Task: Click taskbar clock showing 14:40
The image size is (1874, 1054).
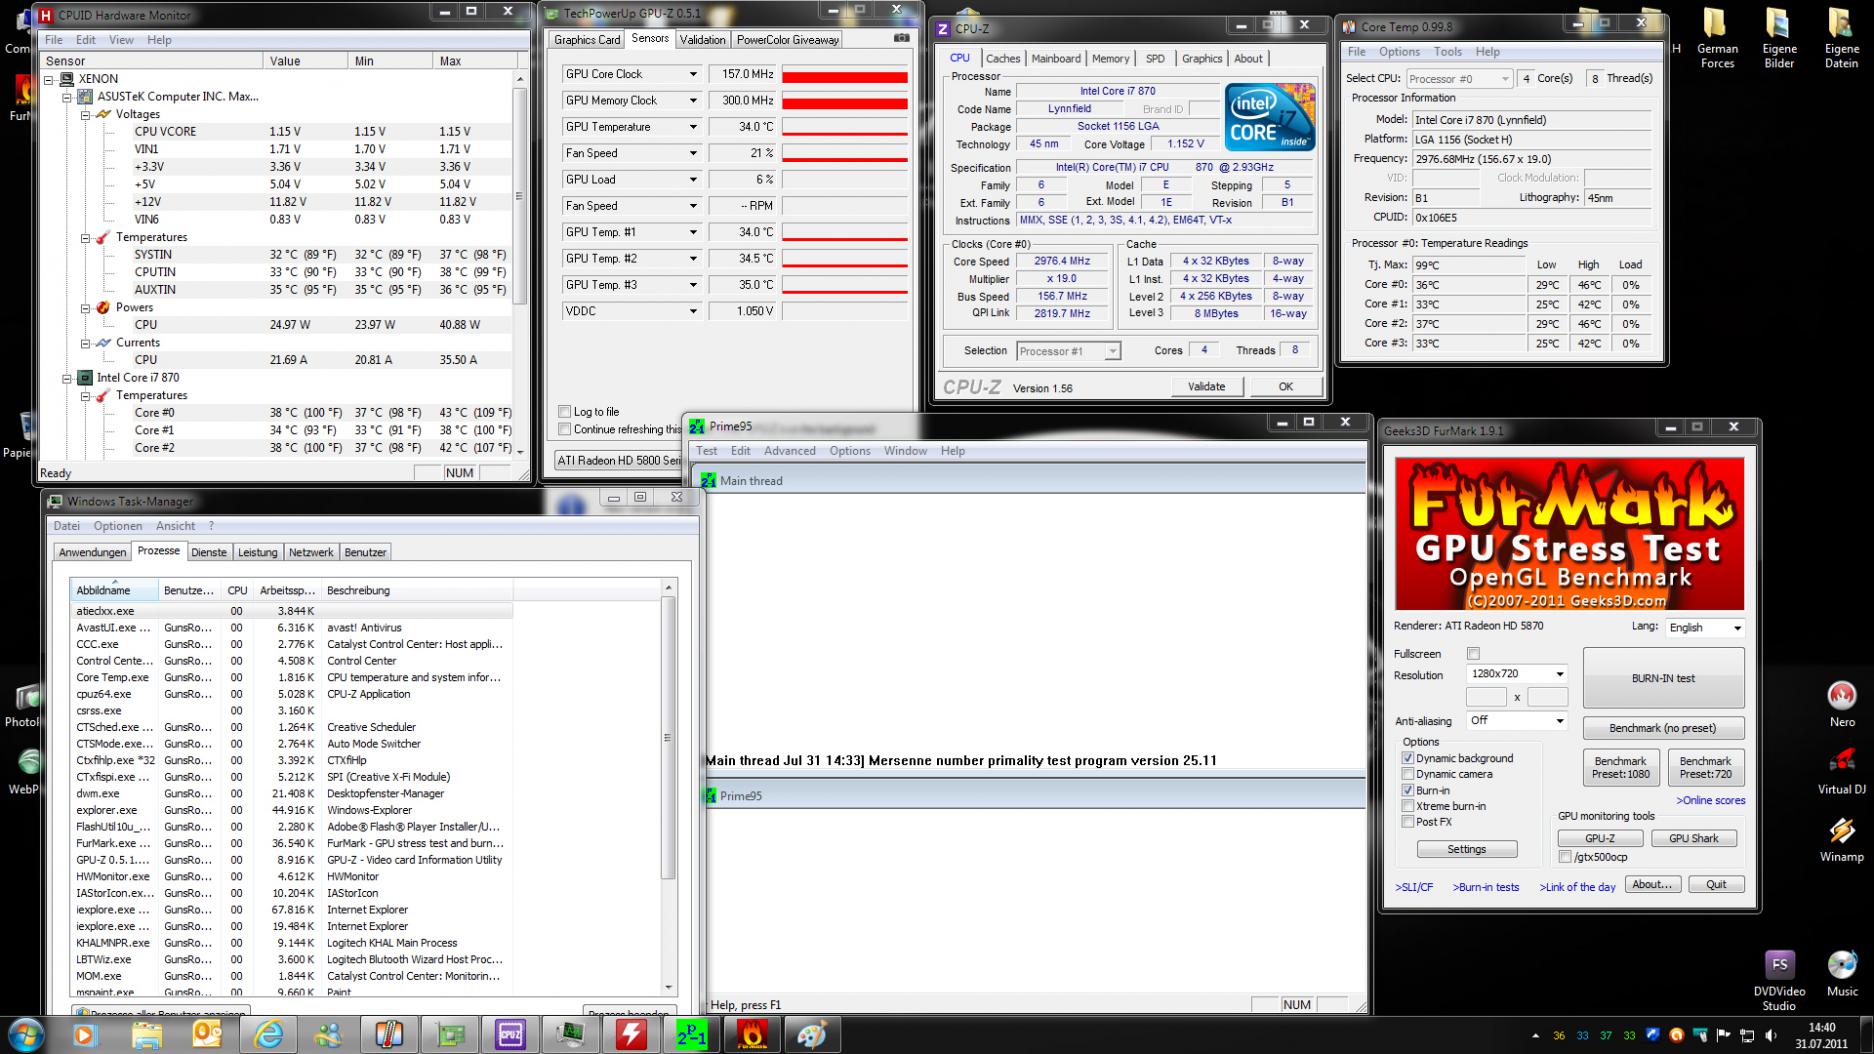Action: (1821, 1035)
